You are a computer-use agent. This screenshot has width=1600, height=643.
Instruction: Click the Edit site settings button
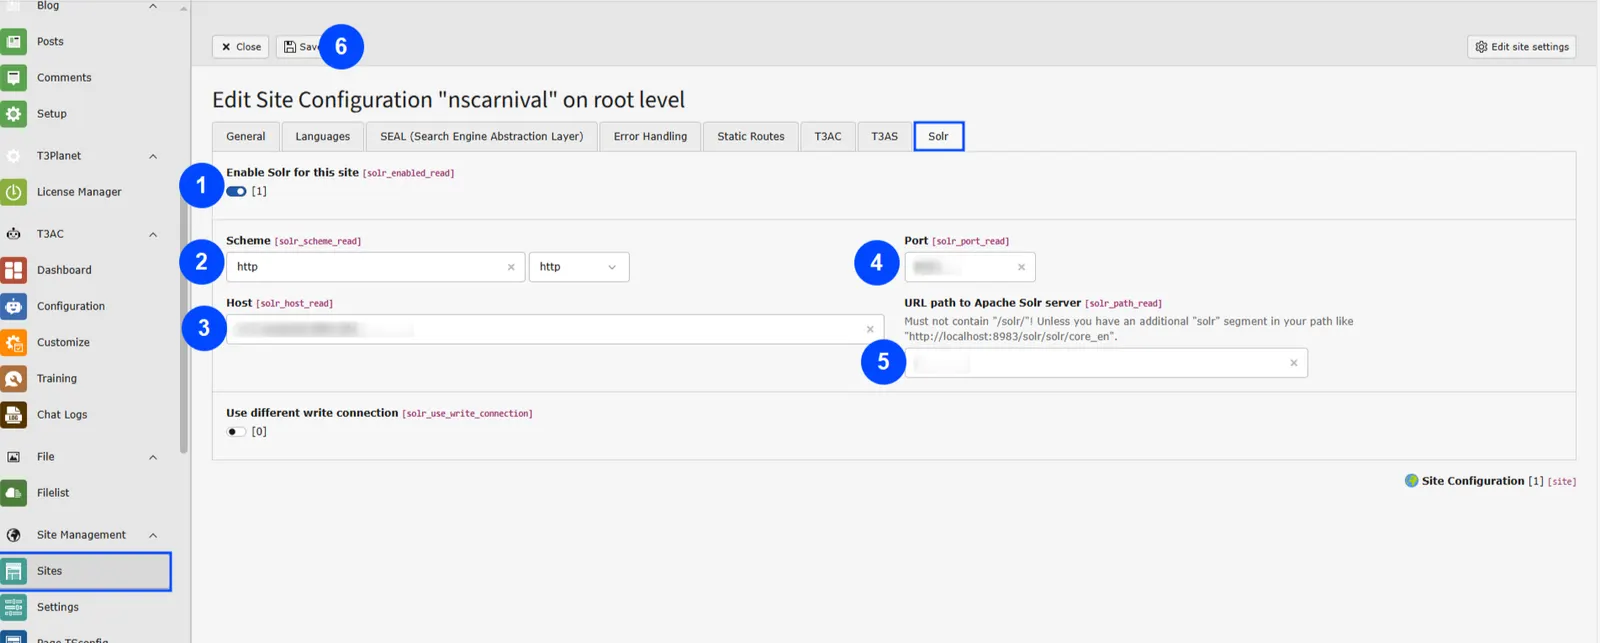[x=1522, y=47]
